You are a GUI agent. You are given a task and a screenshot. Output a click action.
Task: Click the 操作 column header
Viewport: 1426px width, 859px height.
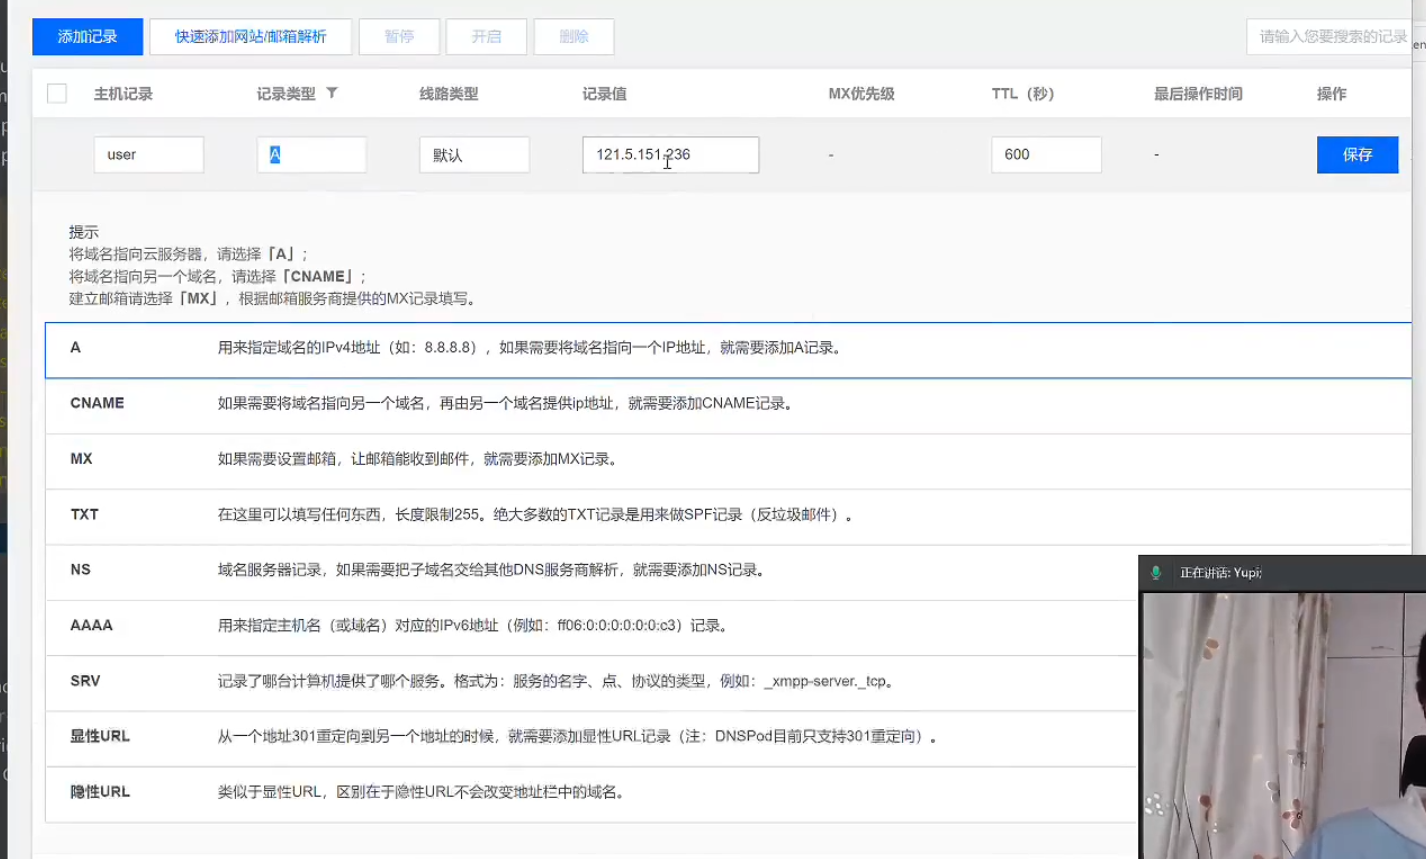point(1332,94)
